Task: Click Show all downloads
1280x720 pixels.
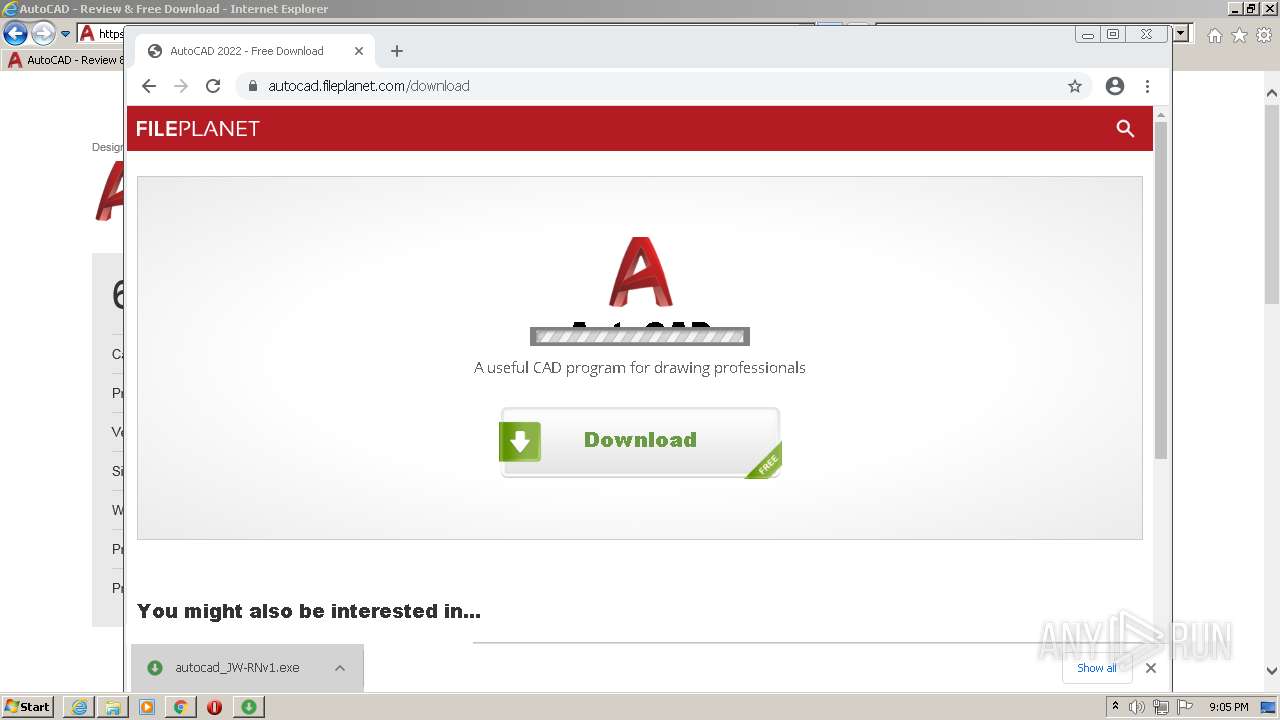Action: pyautogui.click(x=1097, y=668)
